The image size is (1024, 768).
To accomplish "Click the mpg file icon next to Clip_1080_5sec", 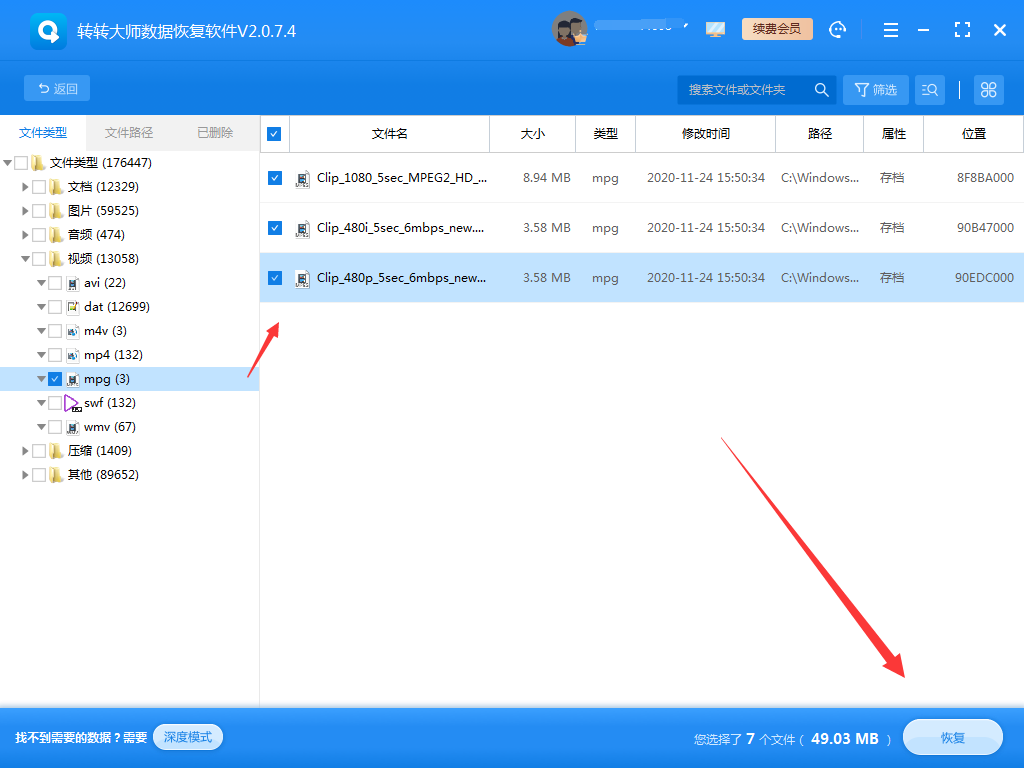I will tap(302, 177).
